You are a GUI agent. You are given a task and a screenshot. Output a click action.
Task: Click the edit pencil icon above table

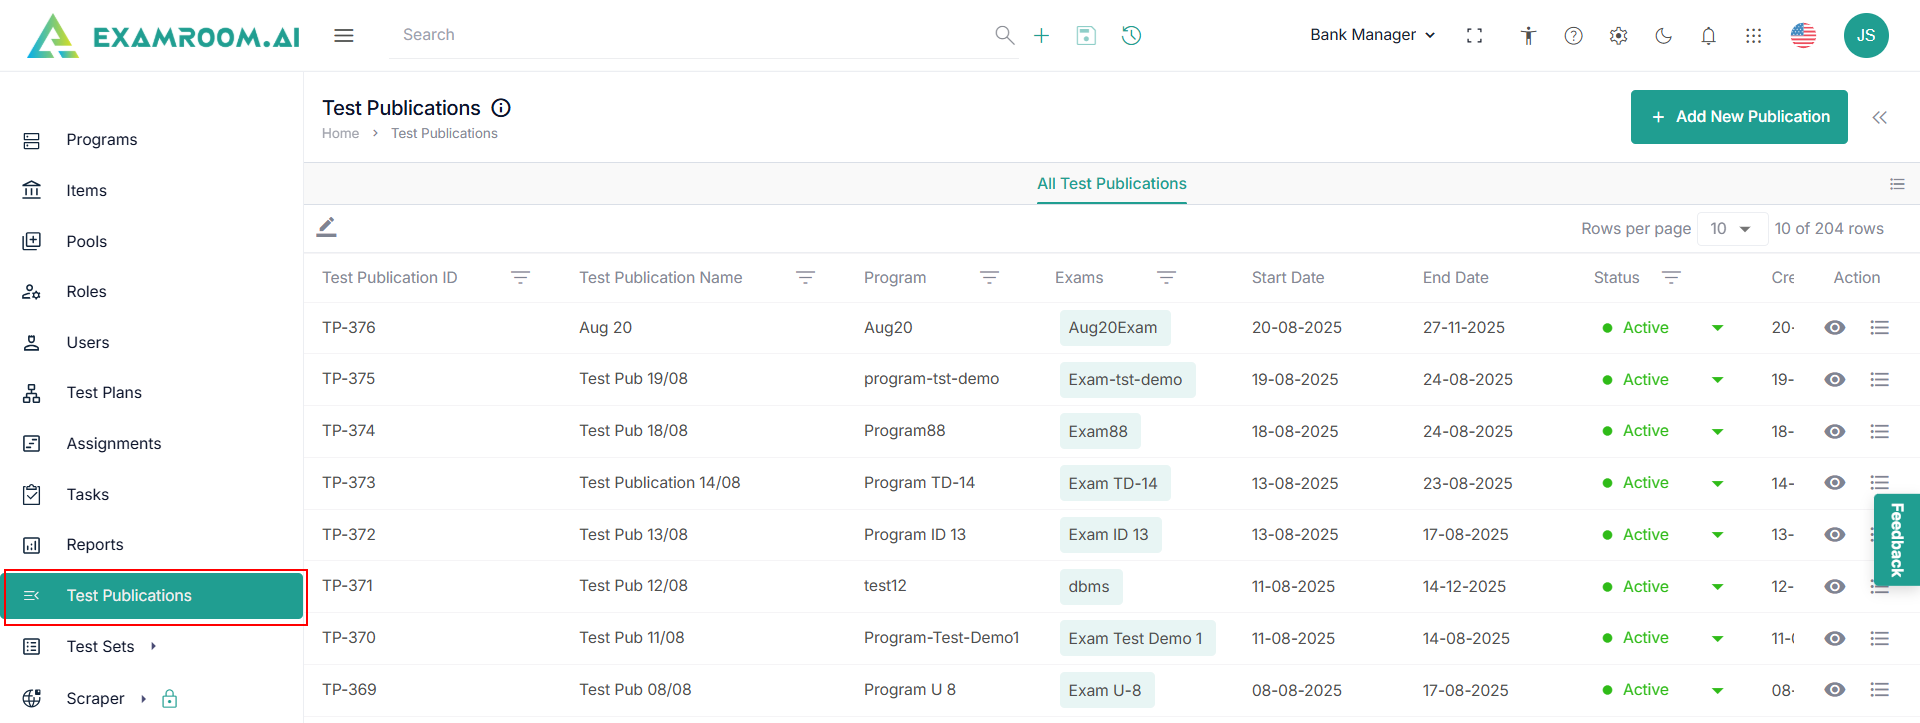tap(327, 227)
